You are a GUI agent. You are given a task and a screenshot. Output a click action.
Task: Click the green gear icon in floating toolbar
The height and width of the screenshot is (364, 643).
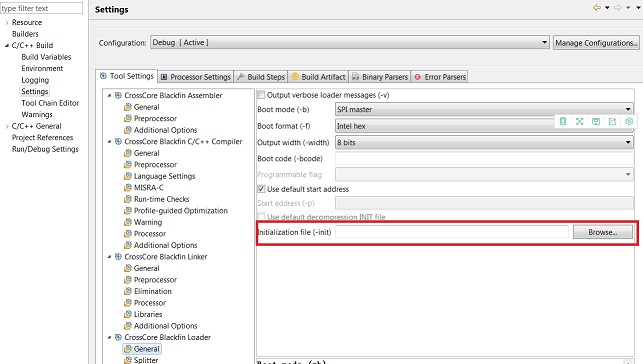click(x=629, y=121)
